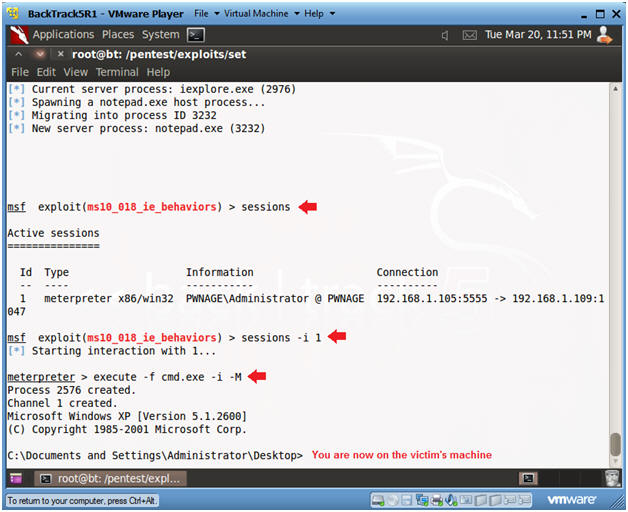Click 'meterpreter x86/win32' session type text

pos(109,299)
